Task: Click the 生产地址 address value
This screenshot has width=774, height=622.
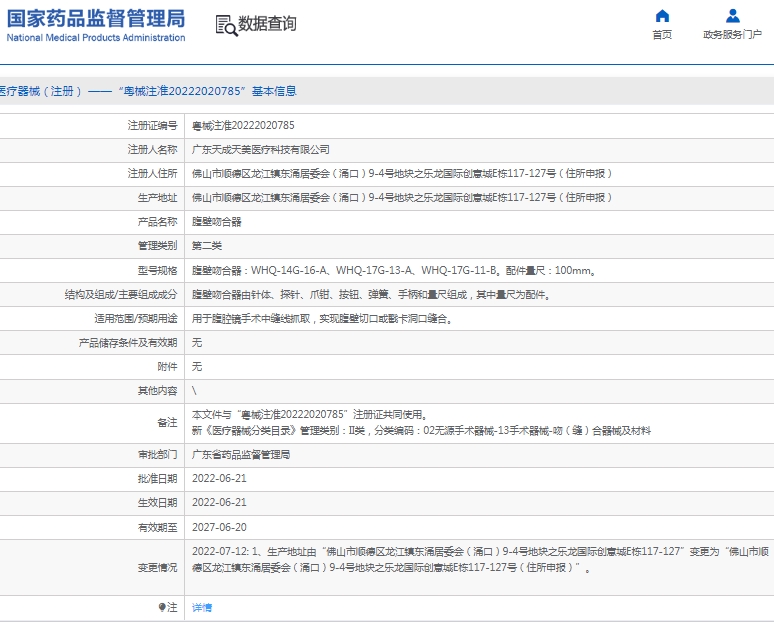Action: tap(402, 197)
